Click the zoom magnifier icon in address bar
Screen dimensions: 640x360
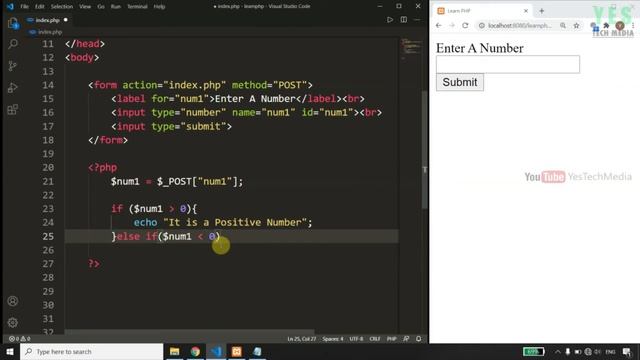(563, 25)
